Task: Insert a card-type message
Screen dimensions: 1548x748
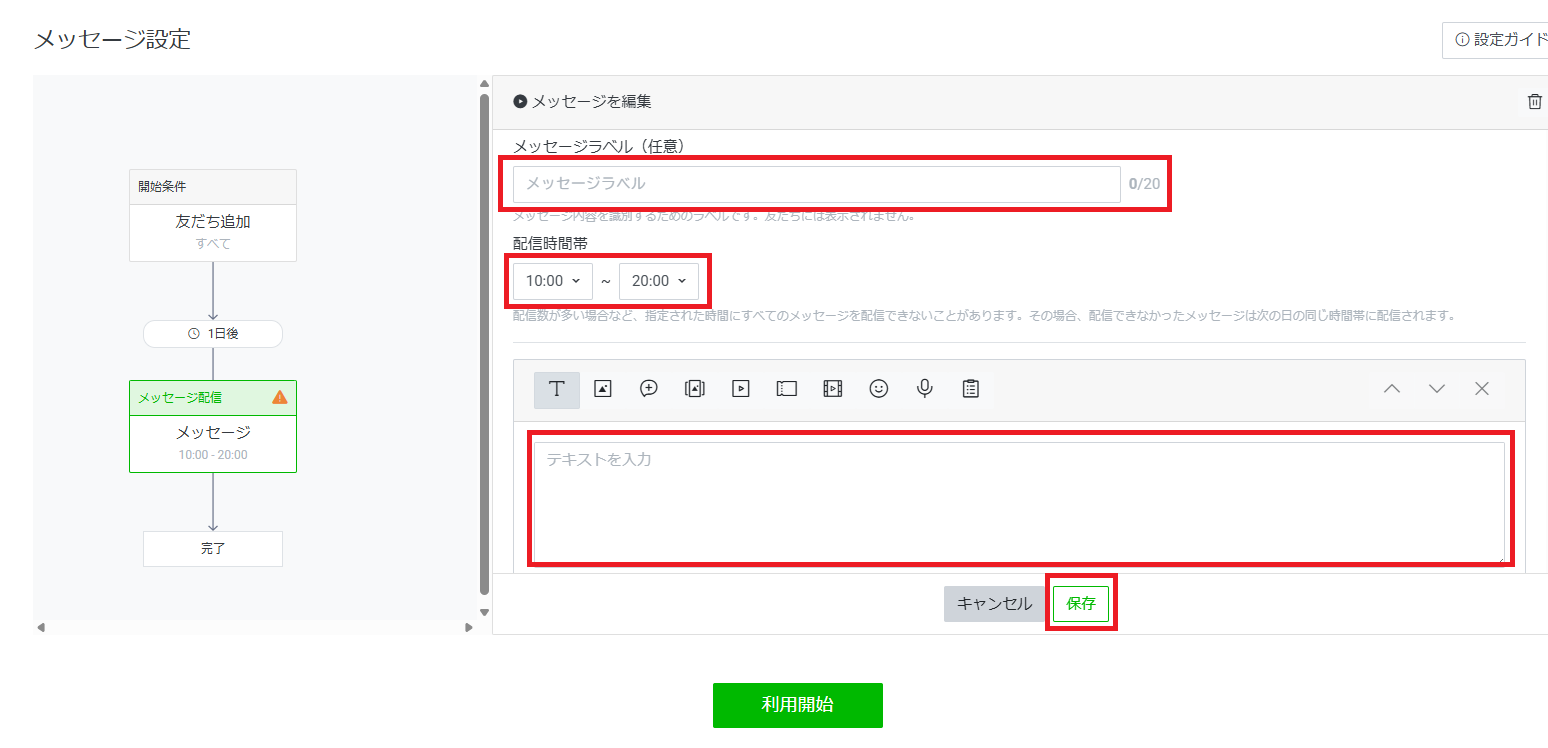Action: (694, 389)
